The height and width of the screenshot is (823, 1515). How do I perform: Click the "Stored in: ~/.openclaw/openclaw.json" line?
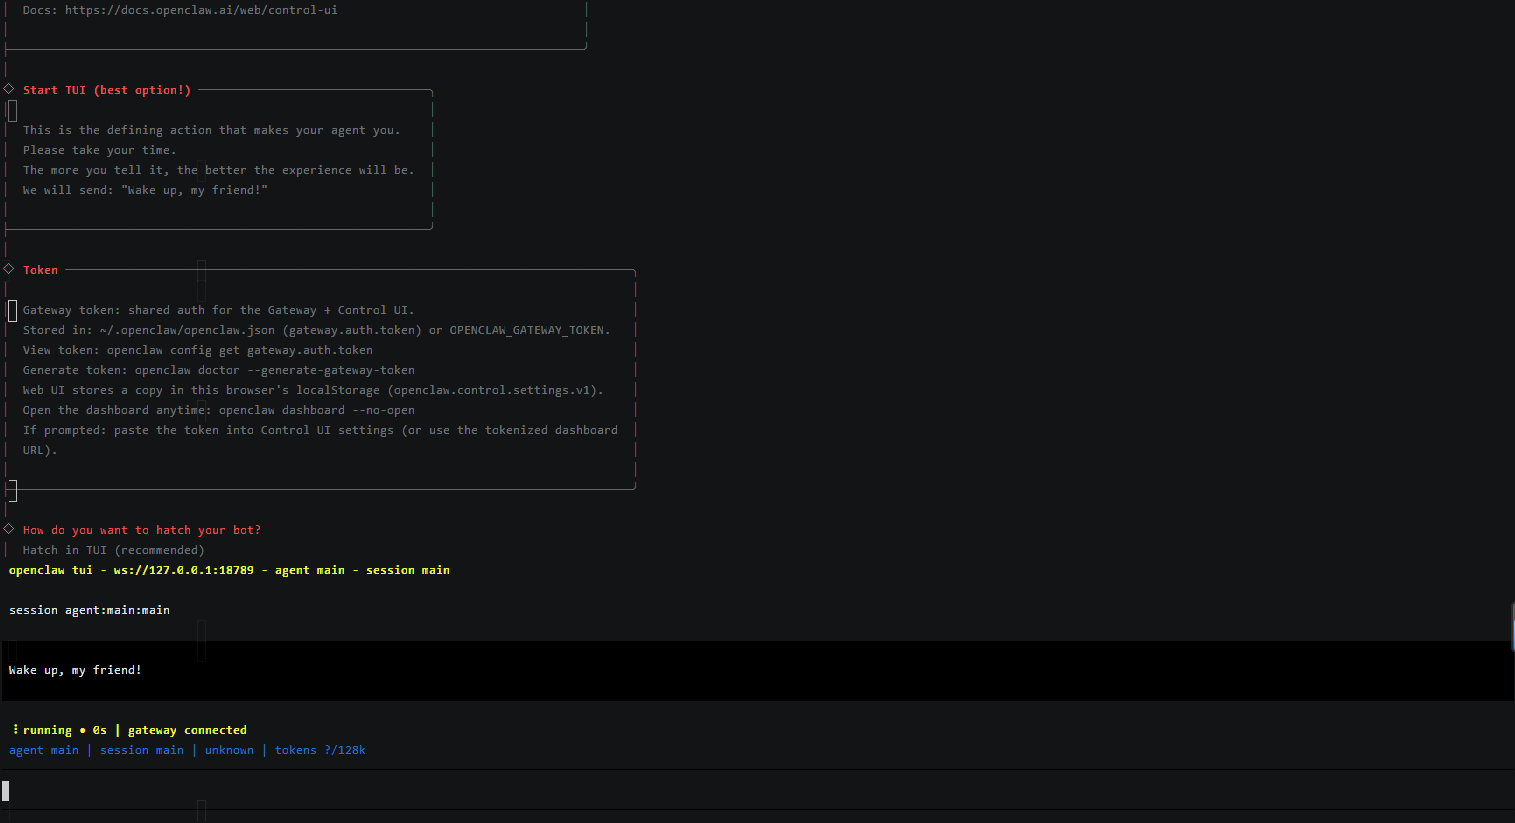tap(316, 330)
